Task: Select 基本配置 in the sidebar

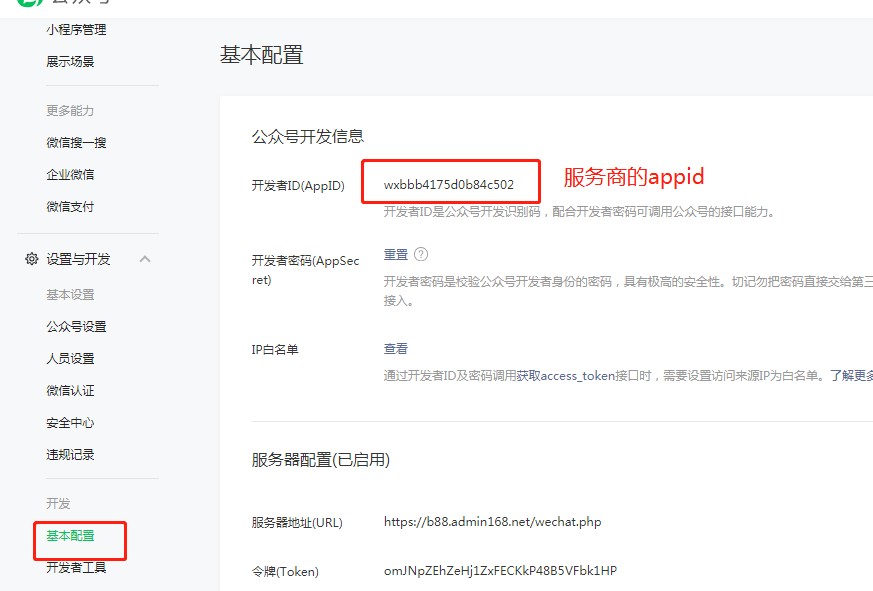Action: [x=70, y=536]
